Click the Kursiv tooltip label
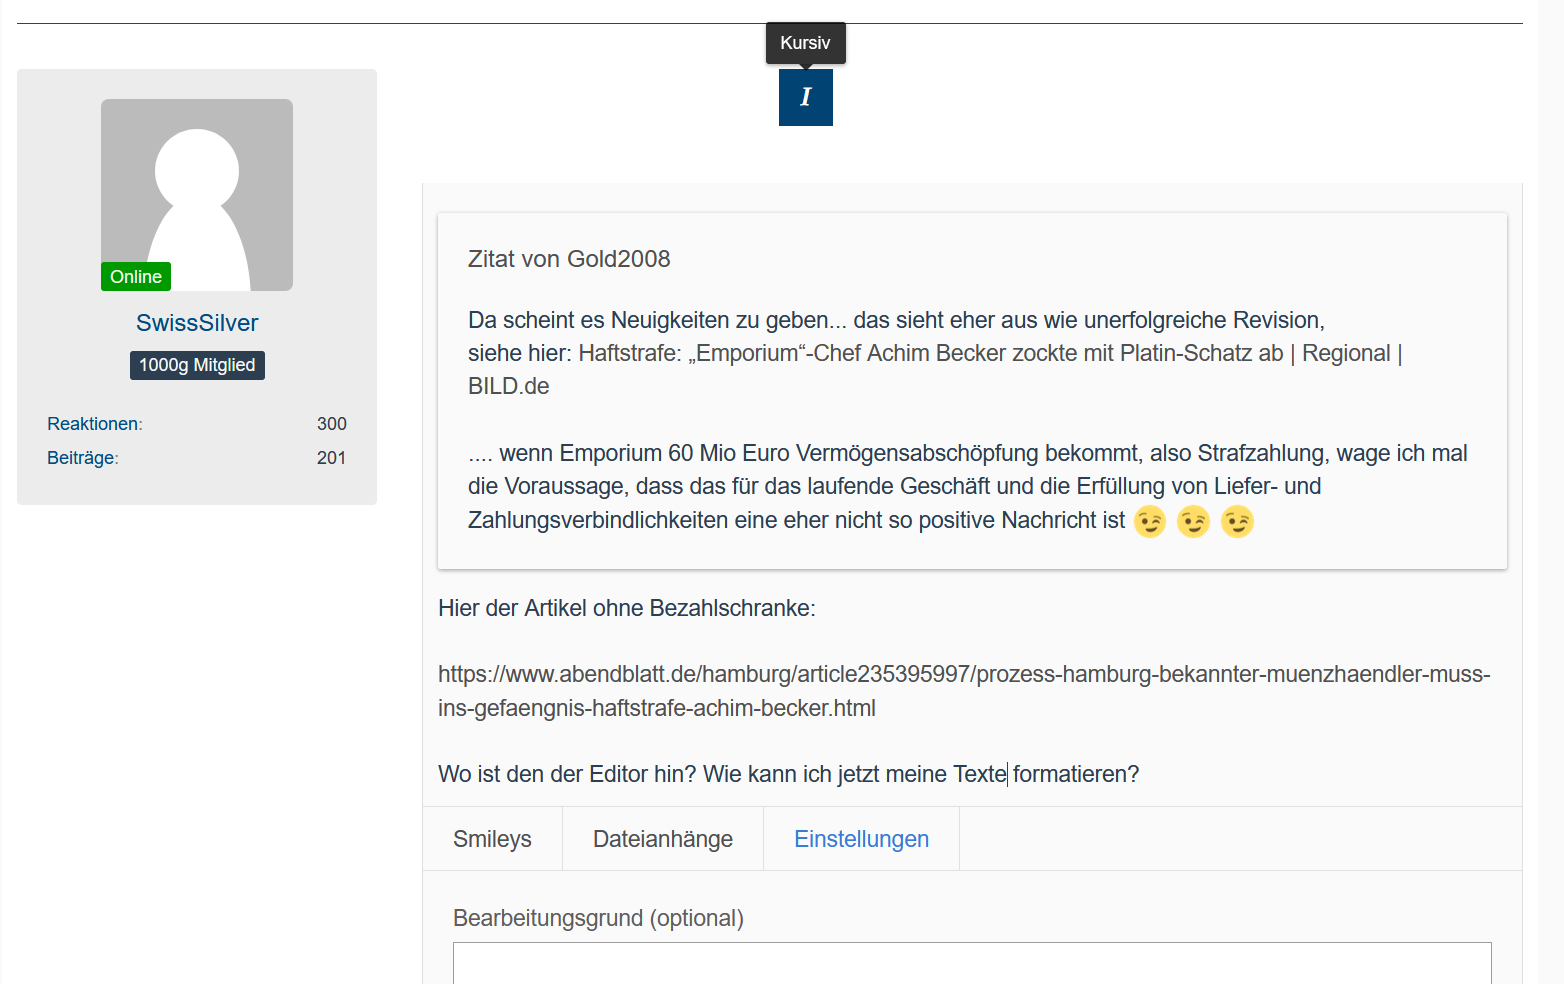The height and width of the screenshot is (984, 1564). click(805, 43)
